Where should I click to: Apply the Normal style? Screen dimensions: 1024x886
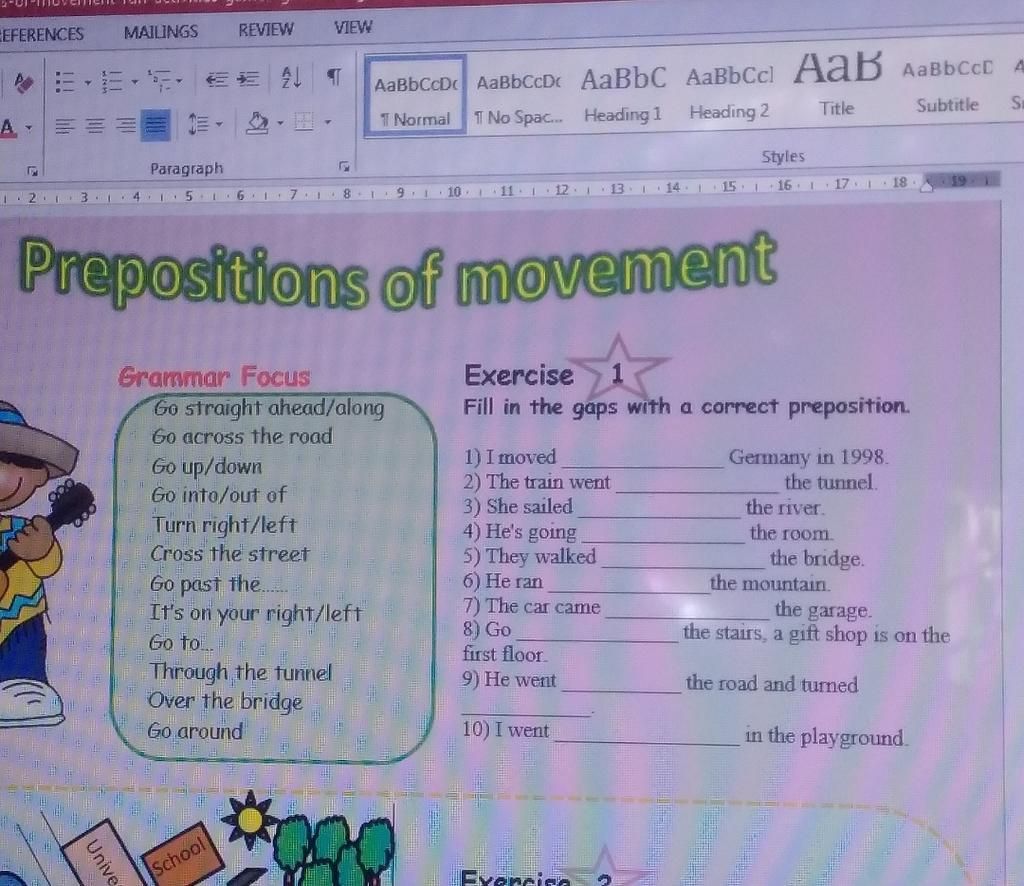[415, 96]
